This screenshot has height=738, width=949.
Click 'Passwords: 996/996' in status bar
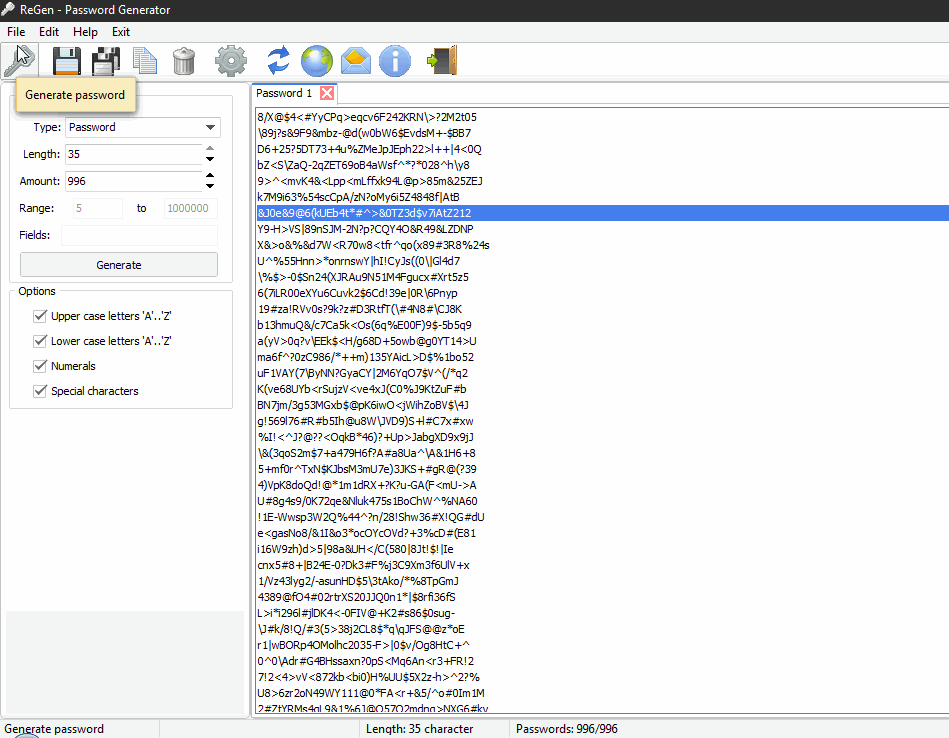pyautogui.click(x=566, y=729)
